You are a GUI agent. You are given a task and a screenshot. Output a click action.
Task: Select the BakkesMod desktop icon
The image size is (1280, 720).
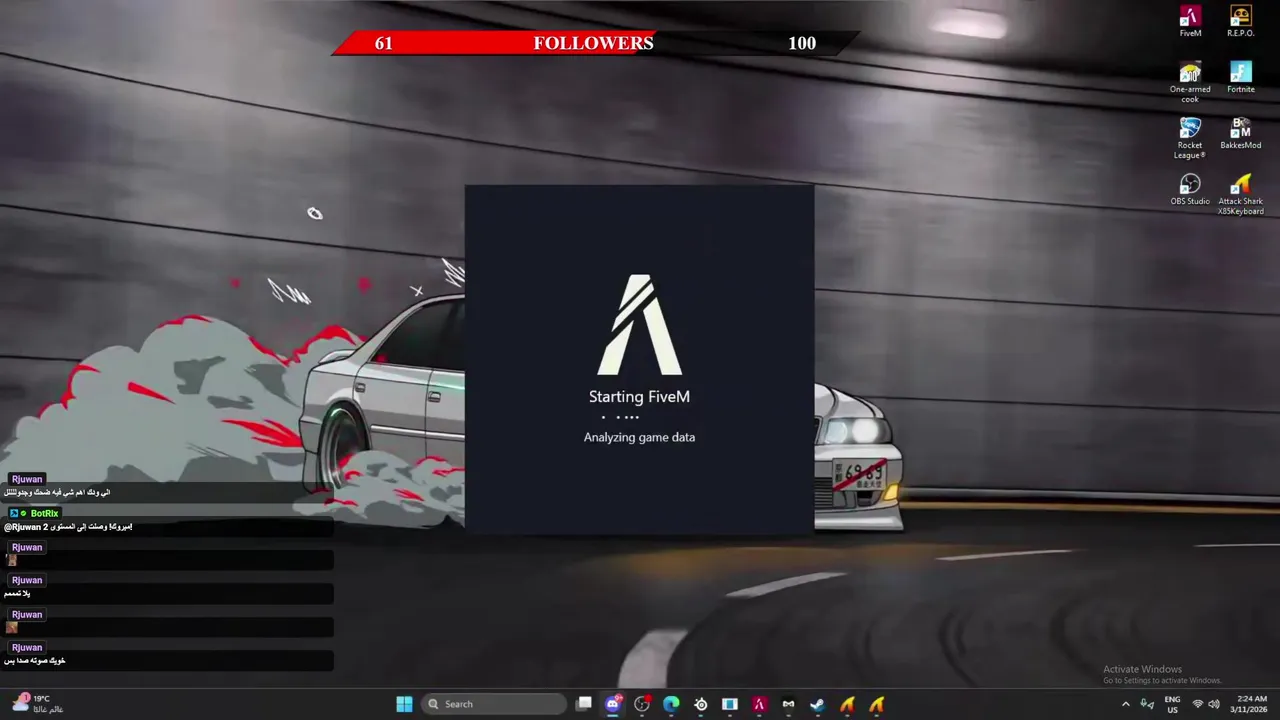pyautogui.click(x=1240, y=134)
